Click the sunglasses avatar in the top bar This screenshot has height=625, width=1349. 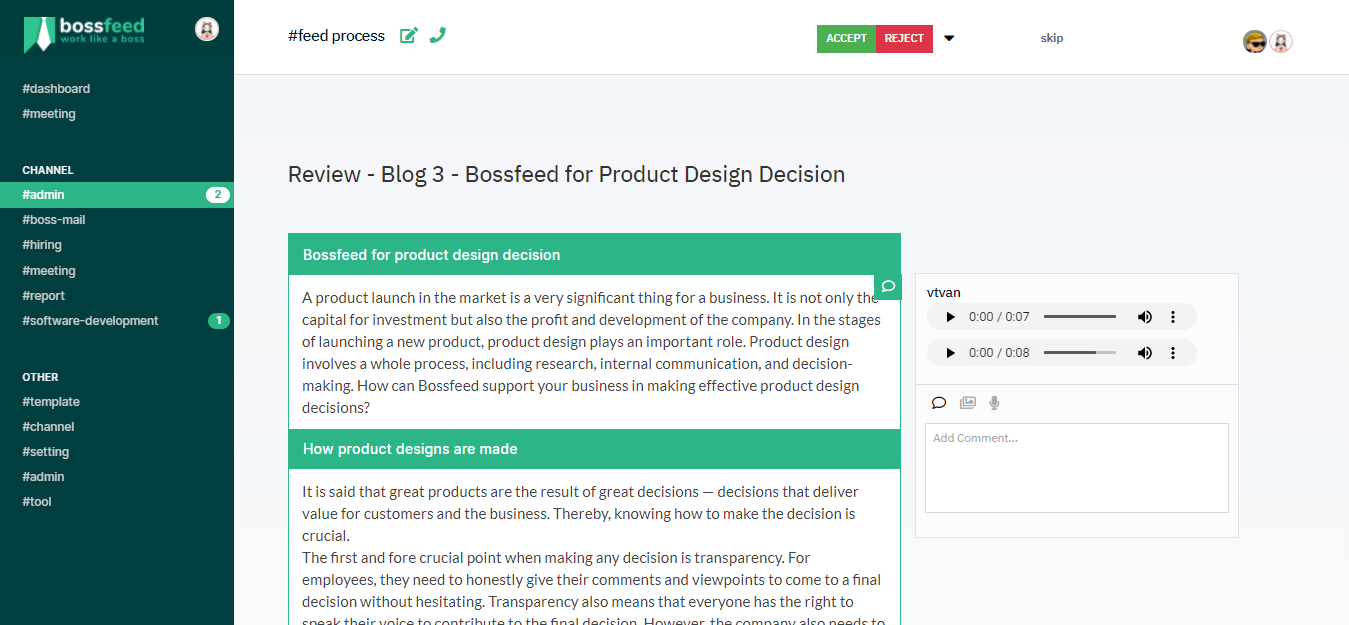[1254, 41]
